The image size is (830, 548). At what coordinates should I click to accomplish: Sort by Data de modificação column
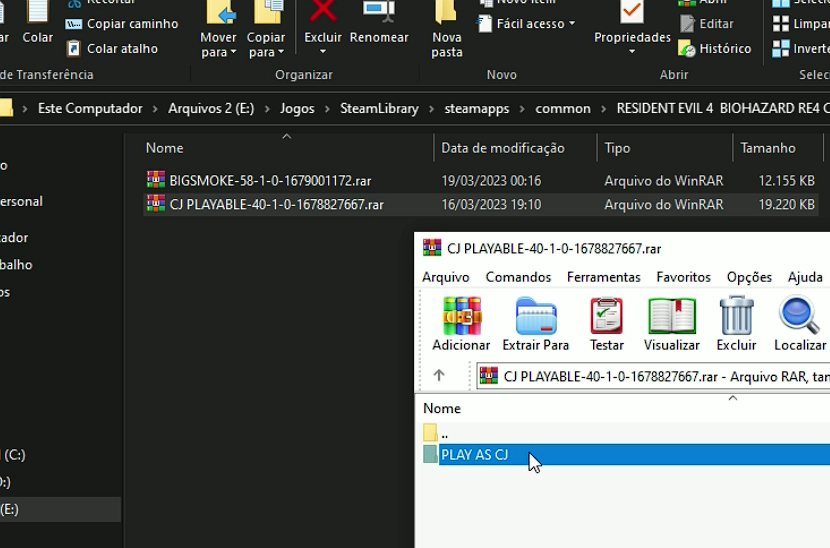click(x=503, y=148)
